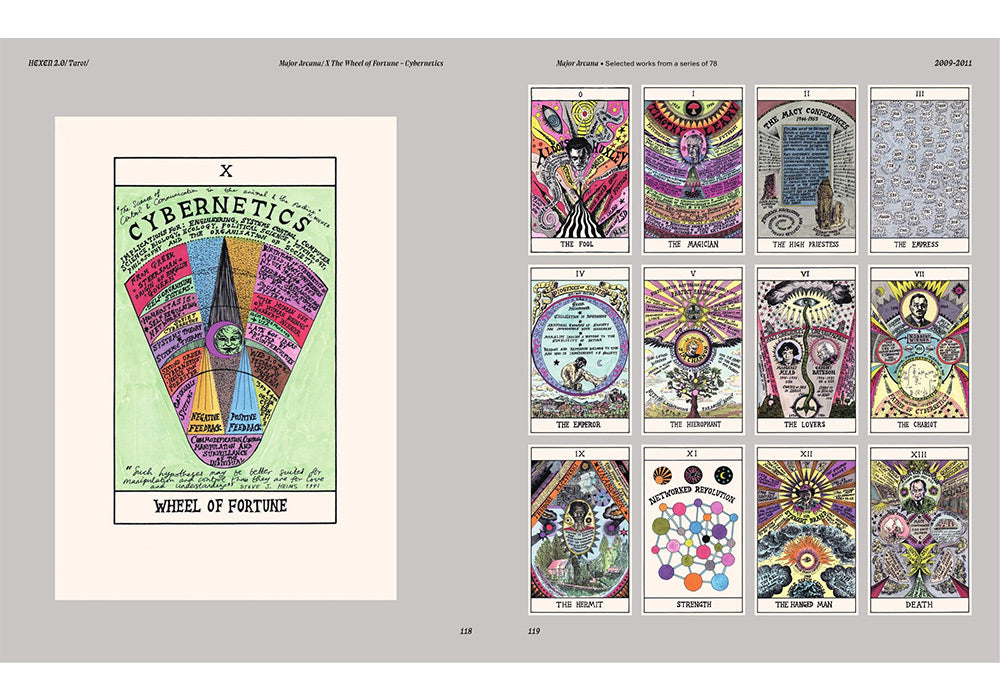Image resolution: width=1000 pixels, height=700 pixels.
Task: Open The High Priestess card
Action: click(x=806, y=170)
